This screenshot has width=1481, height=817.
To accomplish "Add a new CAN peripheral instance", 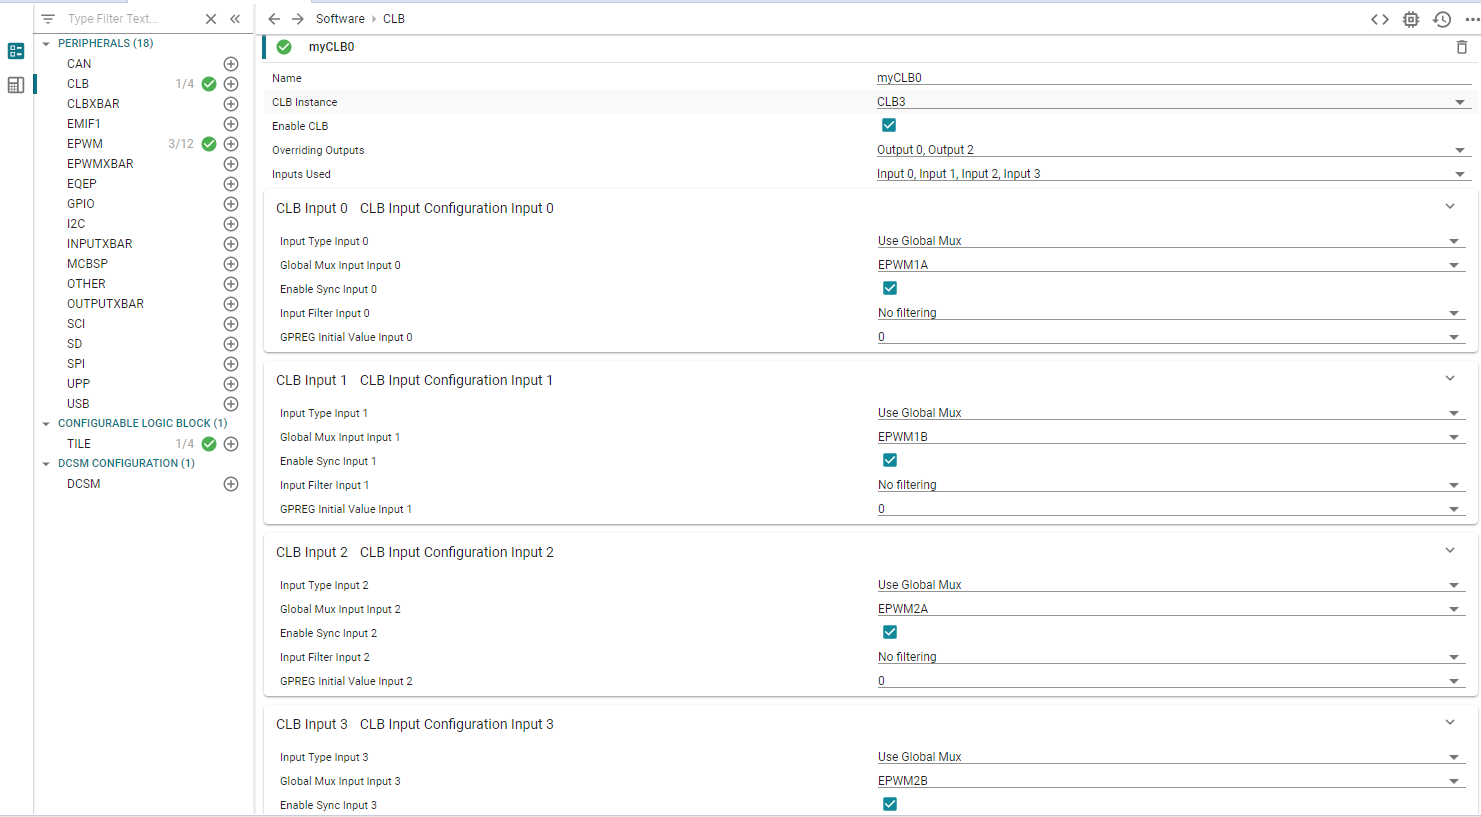I will [x=231, y=64].
